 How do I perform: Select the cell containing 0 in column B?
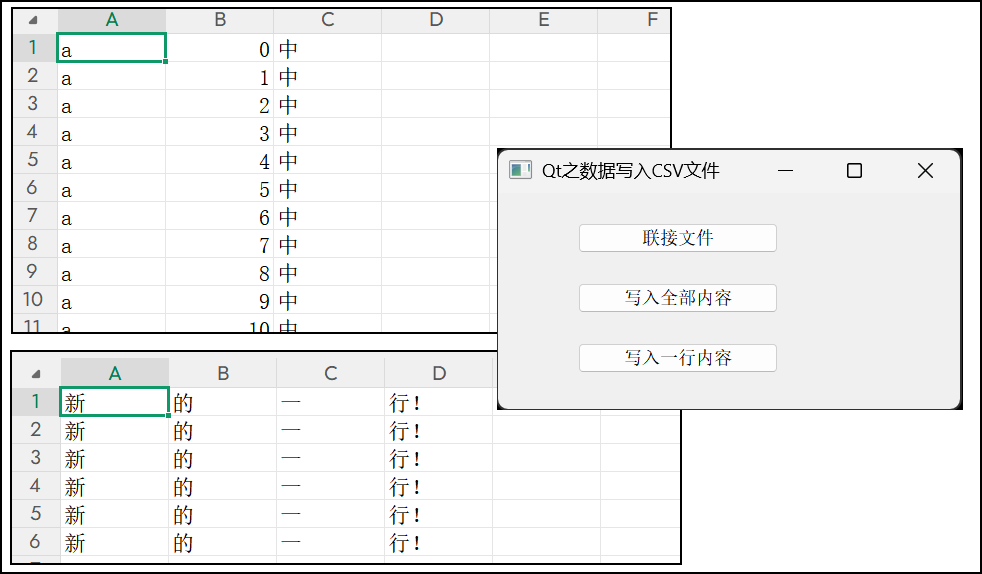pyautogui.click(x=220, y=49)
